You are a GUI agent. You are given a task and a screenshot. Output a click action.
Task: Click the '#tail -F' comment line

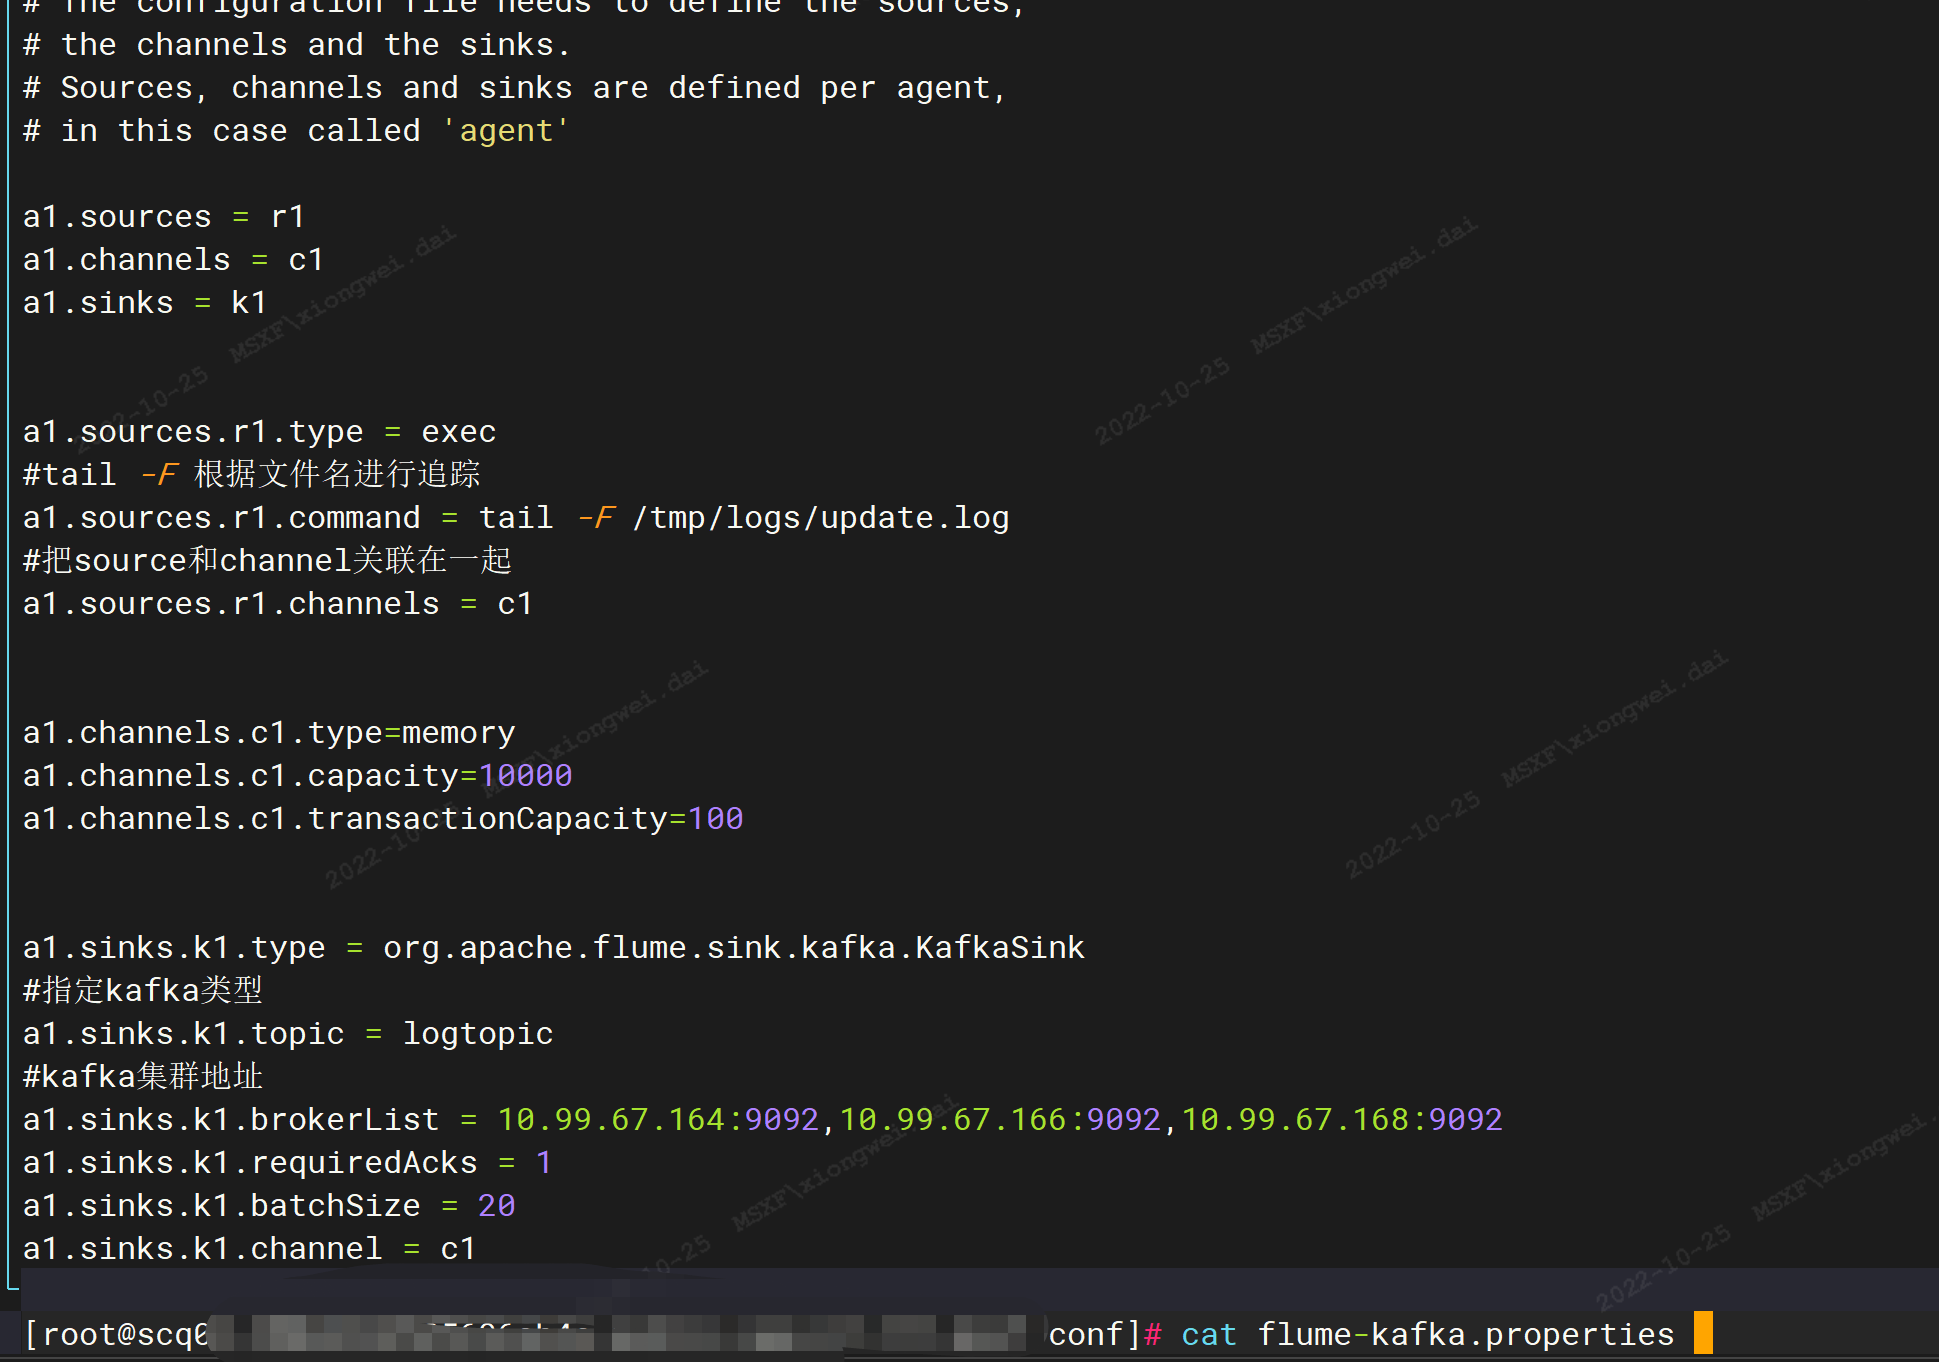[x=252, y=475]
